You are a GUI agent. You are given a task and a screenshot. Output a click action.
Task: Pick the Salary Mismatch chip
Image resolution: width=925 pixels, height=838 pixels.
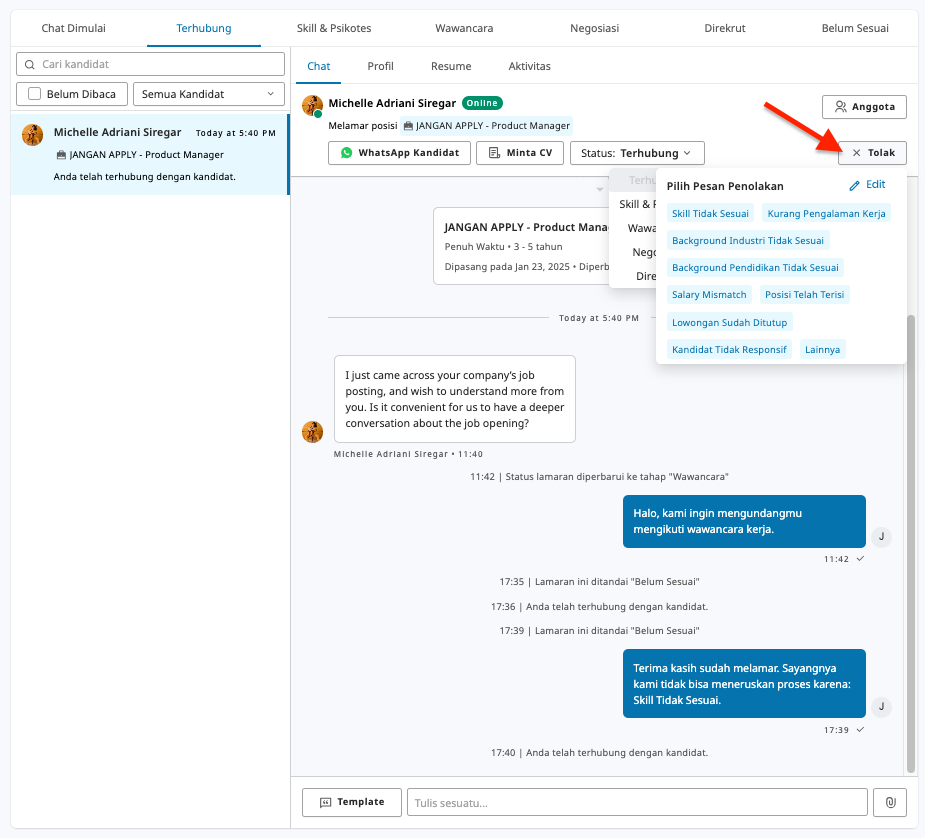coord(709,294)
